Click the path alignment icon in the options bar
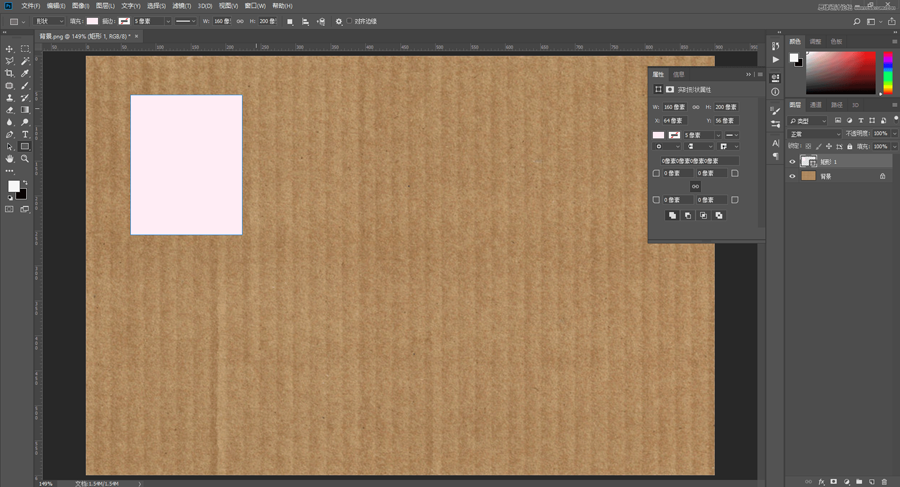The width and height of the screenshot is (900, 487). pyautogui.click(x=305, y=22)
